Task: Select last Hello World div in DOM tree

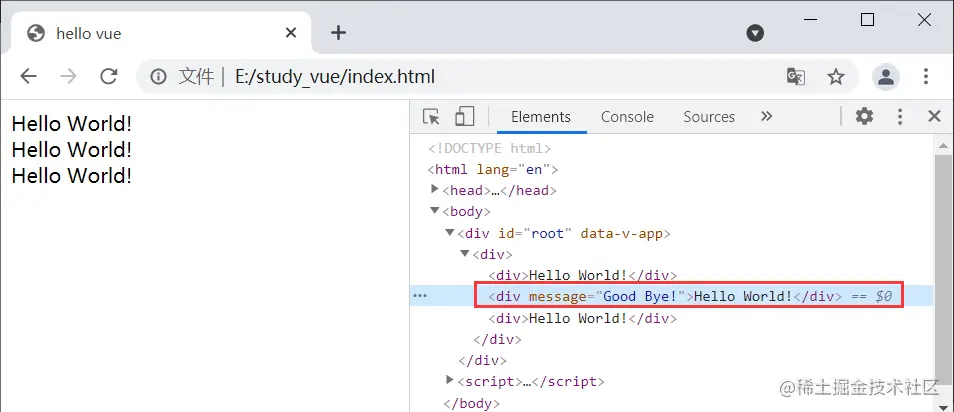Action: coord(582,318)
